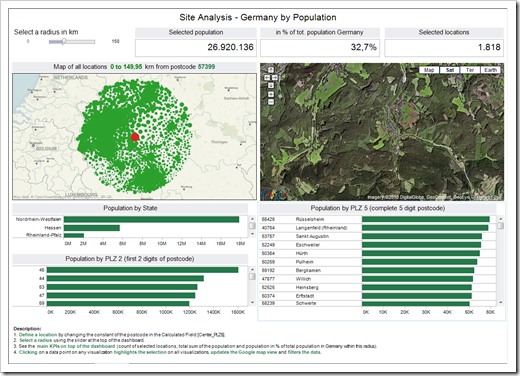
Task: Pan the Google satellite map left
Action: click(x=267, y=77)
